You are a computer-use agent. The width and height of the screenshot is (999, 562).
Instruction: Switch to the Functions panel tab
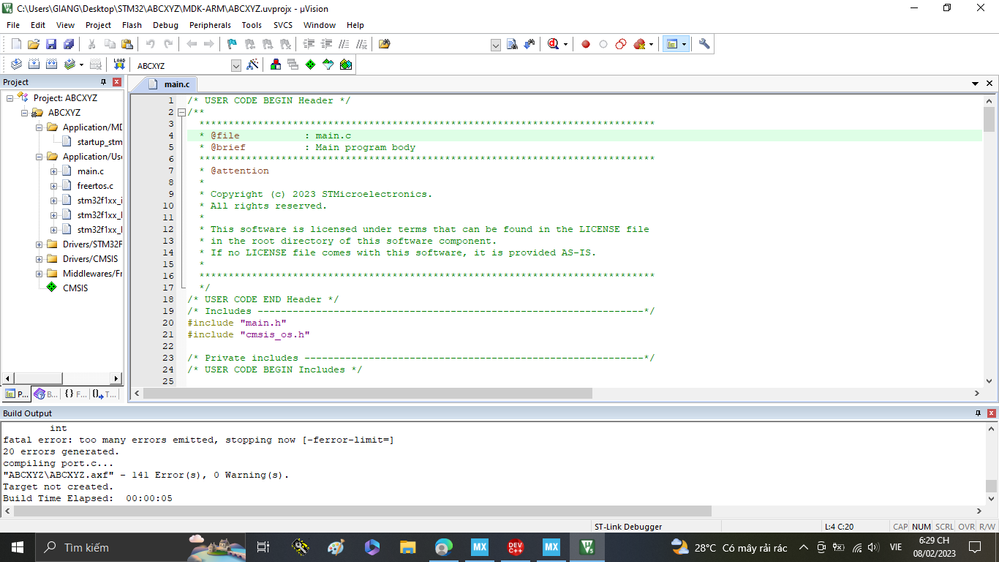pos(76,394)
